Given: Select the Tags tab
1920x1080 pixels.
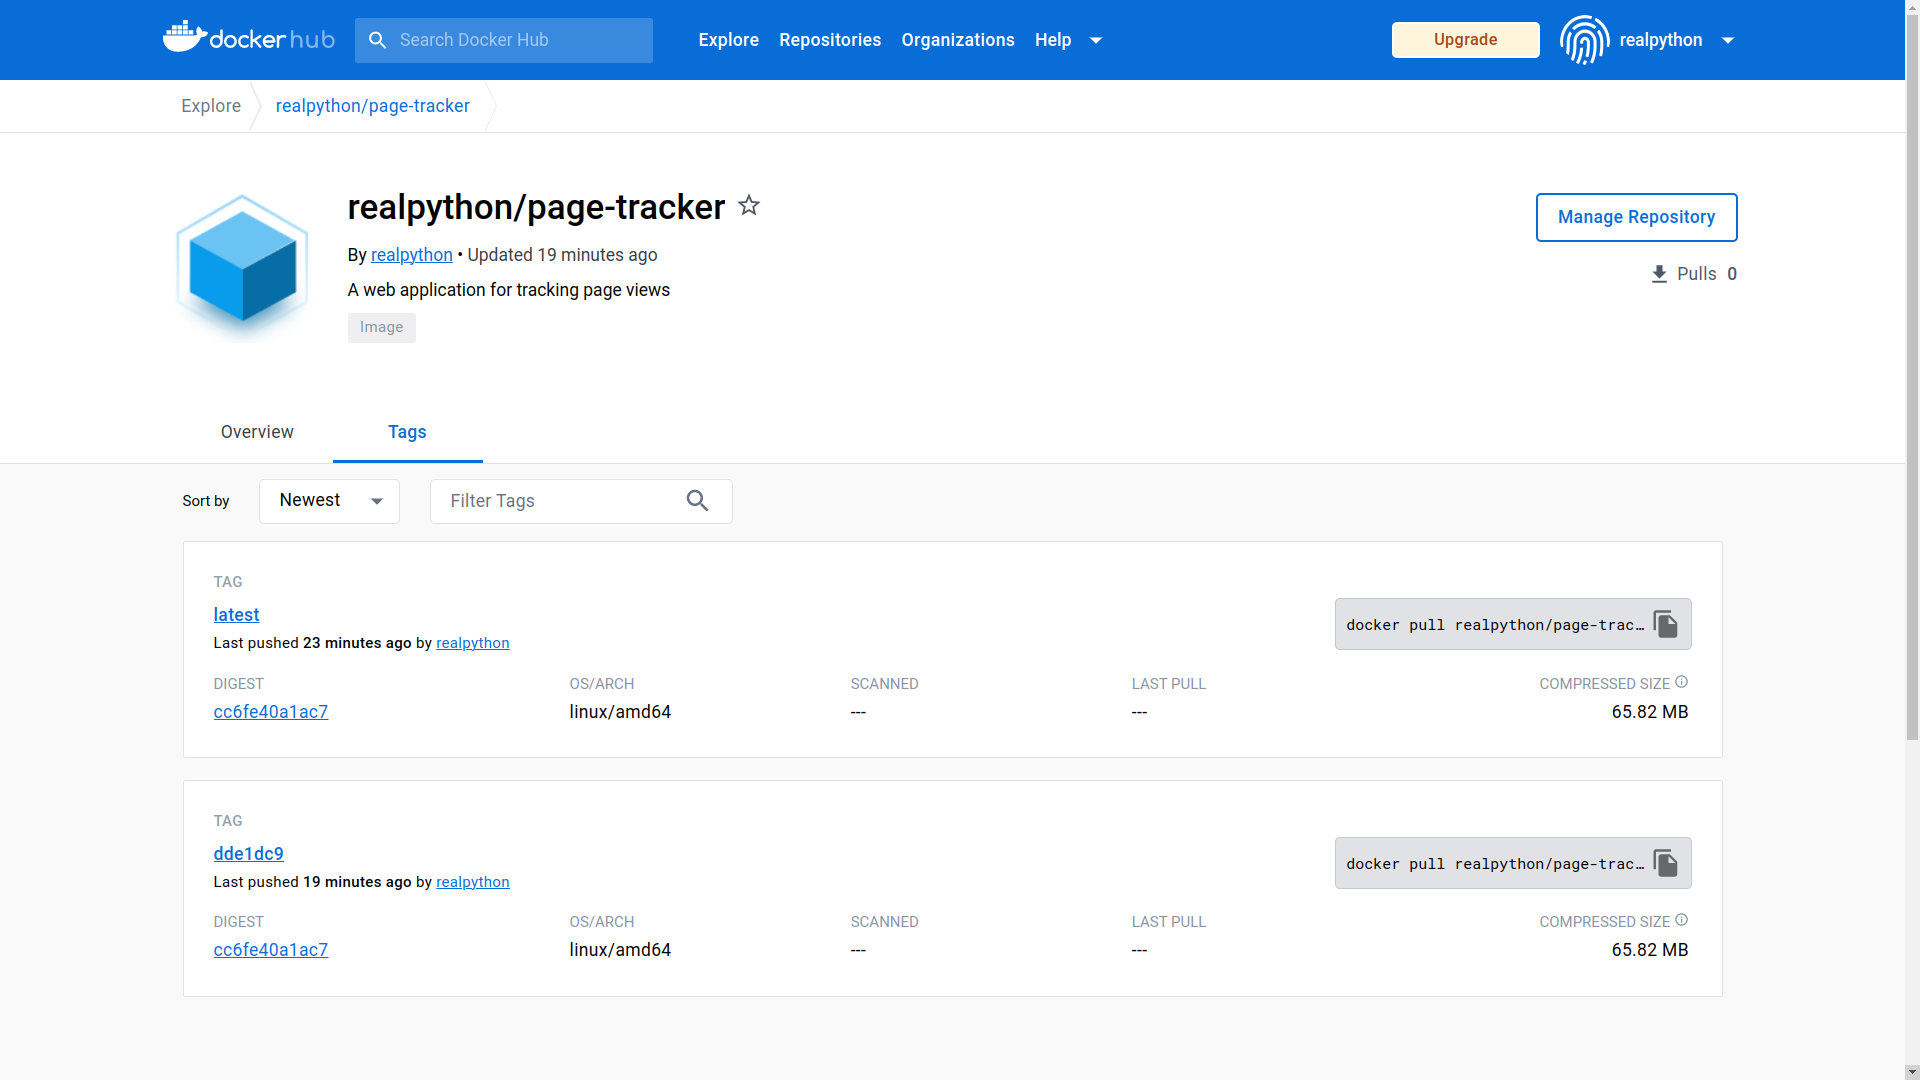Looking at the screenshot, I should pos(407,432).
